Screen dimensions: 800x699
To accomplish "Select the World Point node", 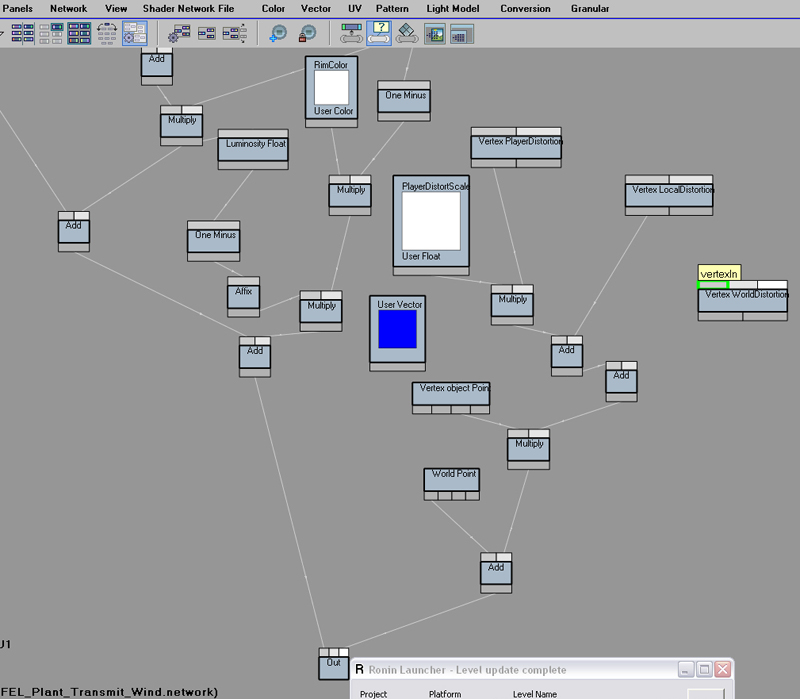I will 452,484.
